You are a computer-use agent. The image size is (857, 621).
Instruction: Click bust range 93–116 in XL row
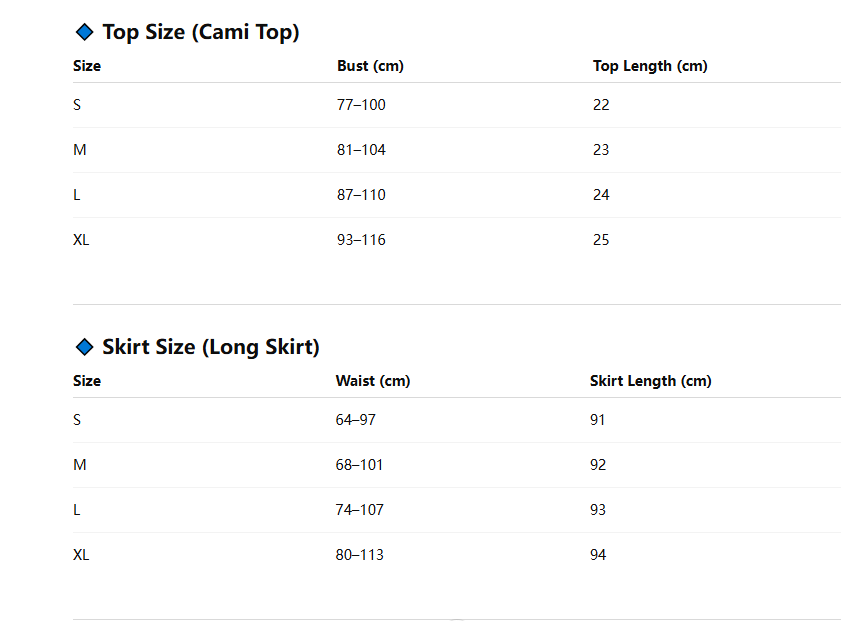361,239
